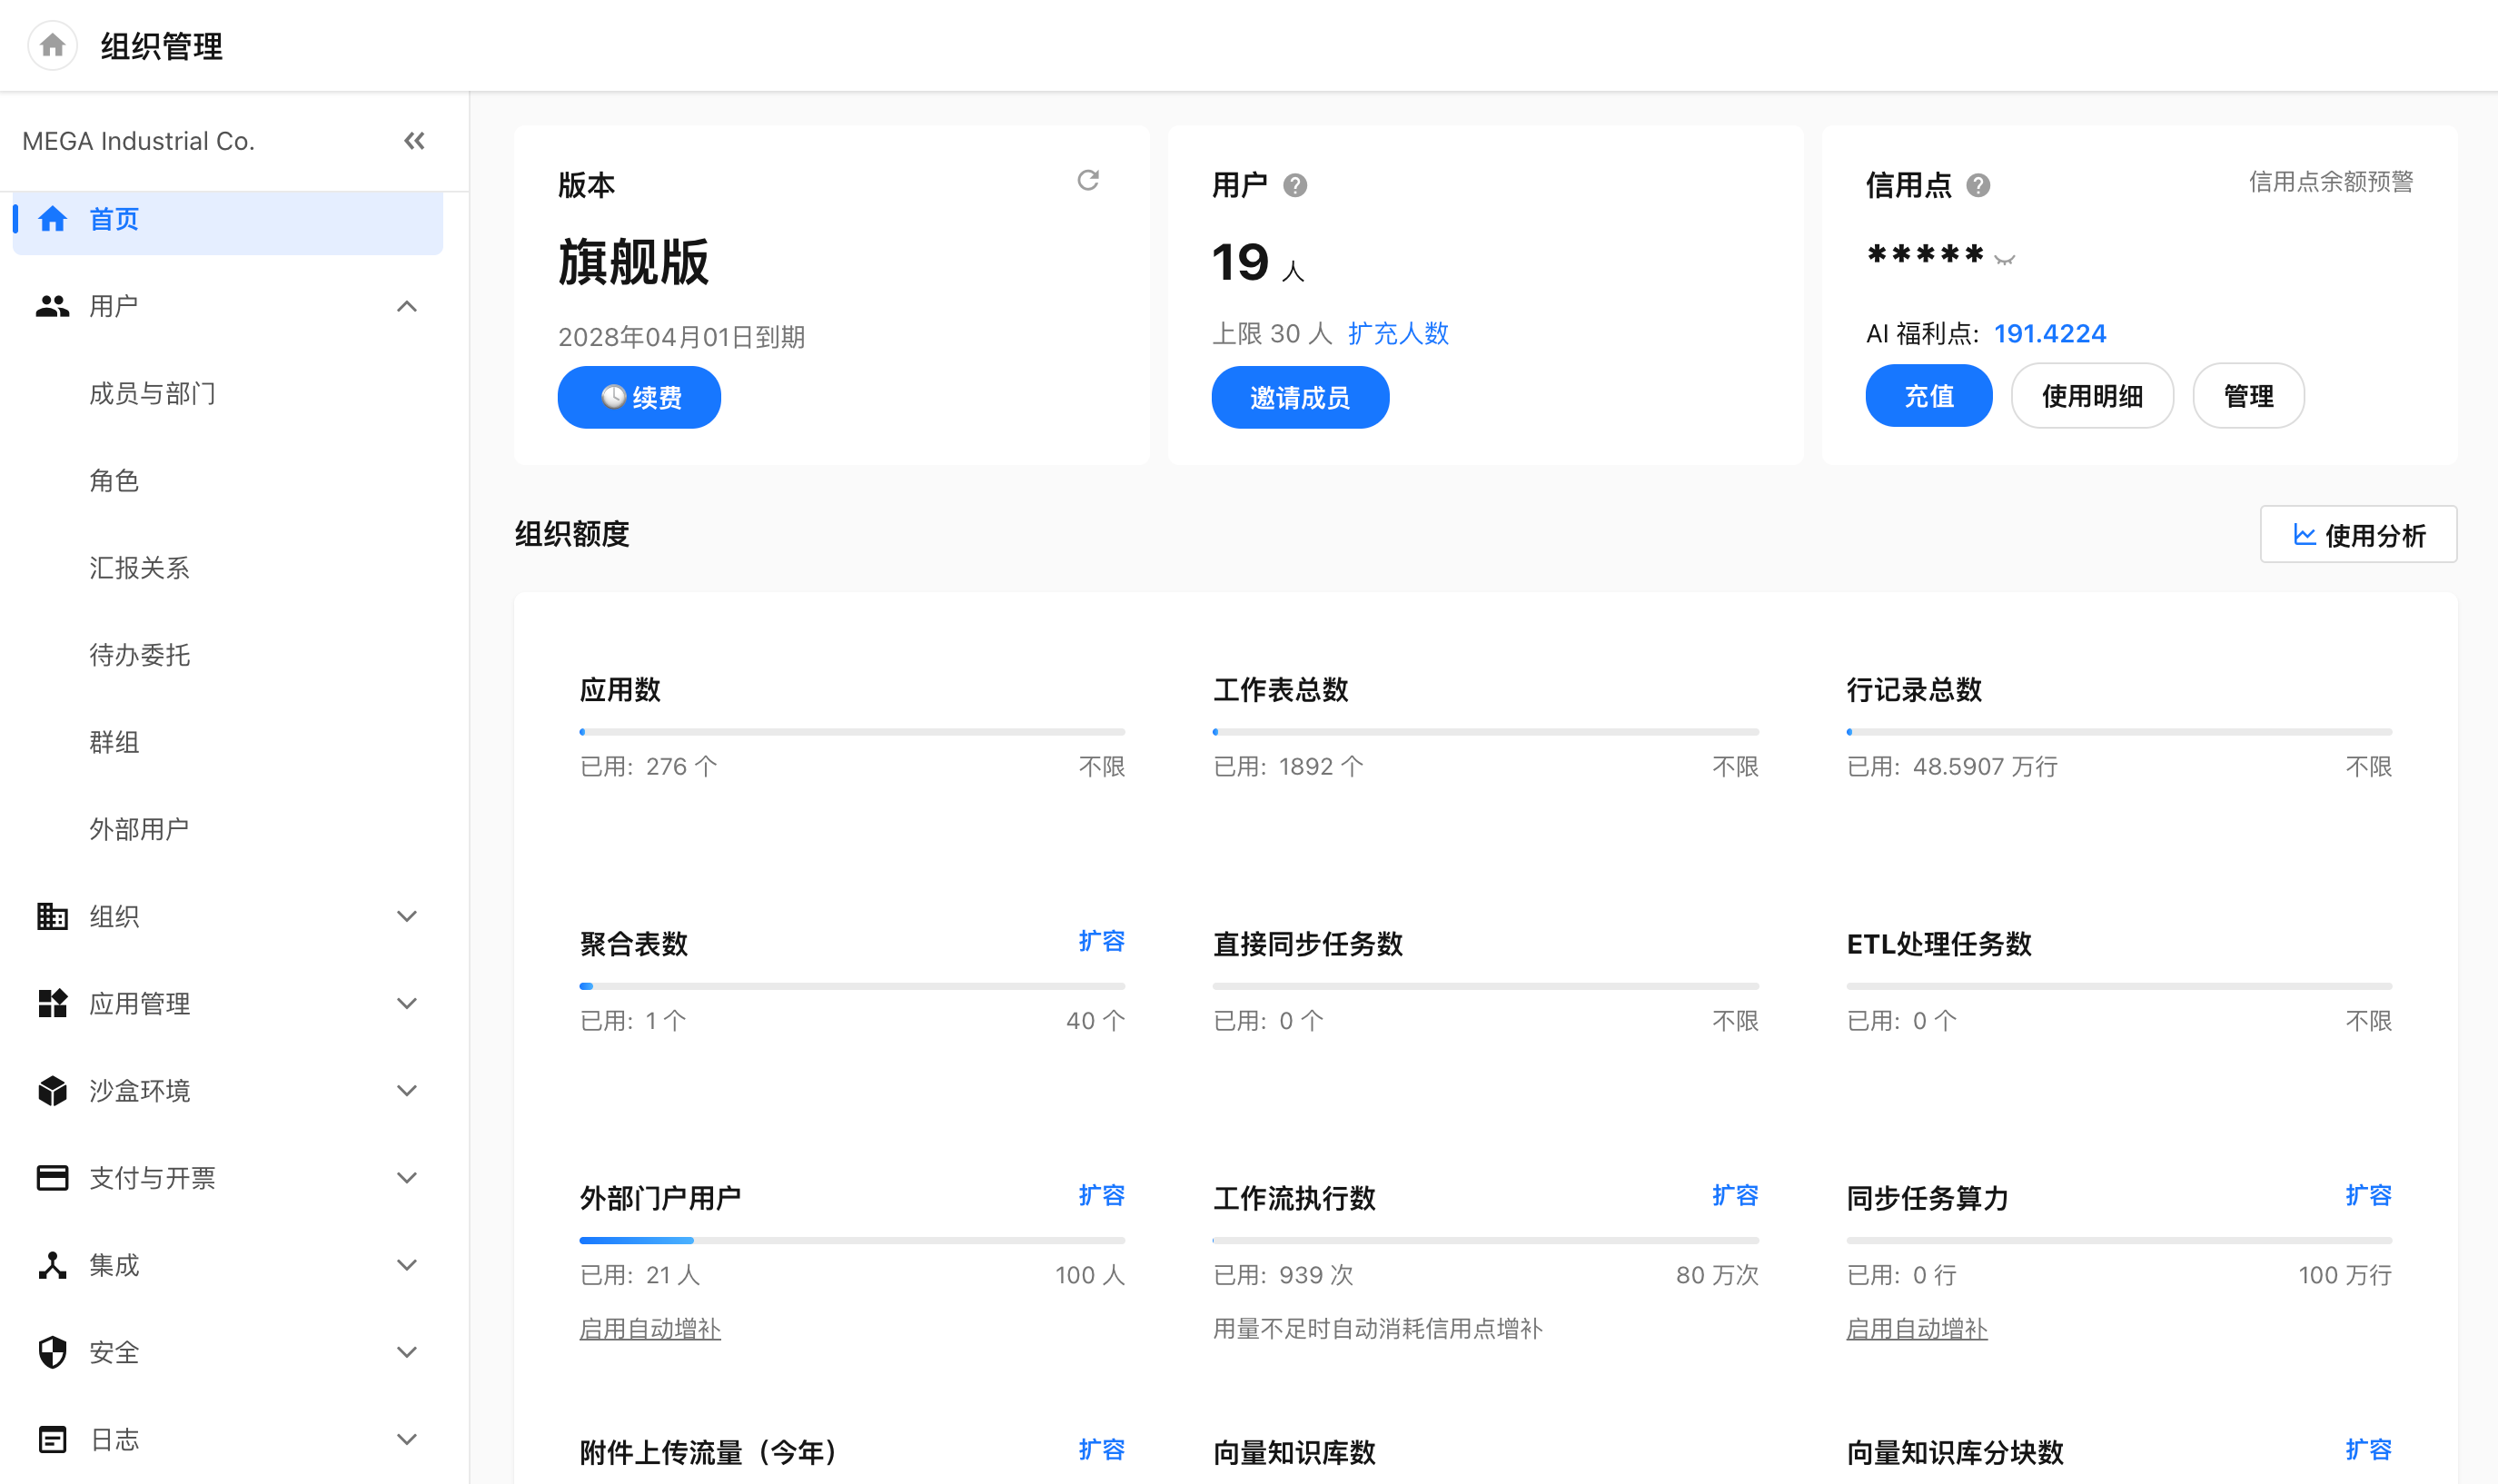Expand the 支付与开票 sidebar section
This screenshot has width=2498, height=1484.
(407, 1178)
